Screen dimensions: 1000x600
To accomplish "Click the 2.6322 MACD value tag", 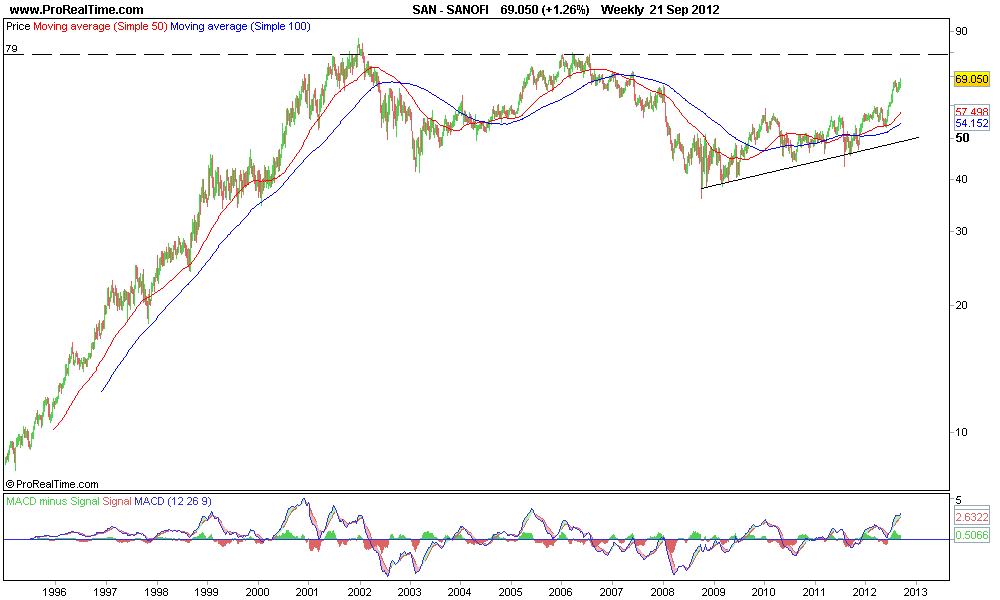I will pyautogui.click(x=971, y=517).
